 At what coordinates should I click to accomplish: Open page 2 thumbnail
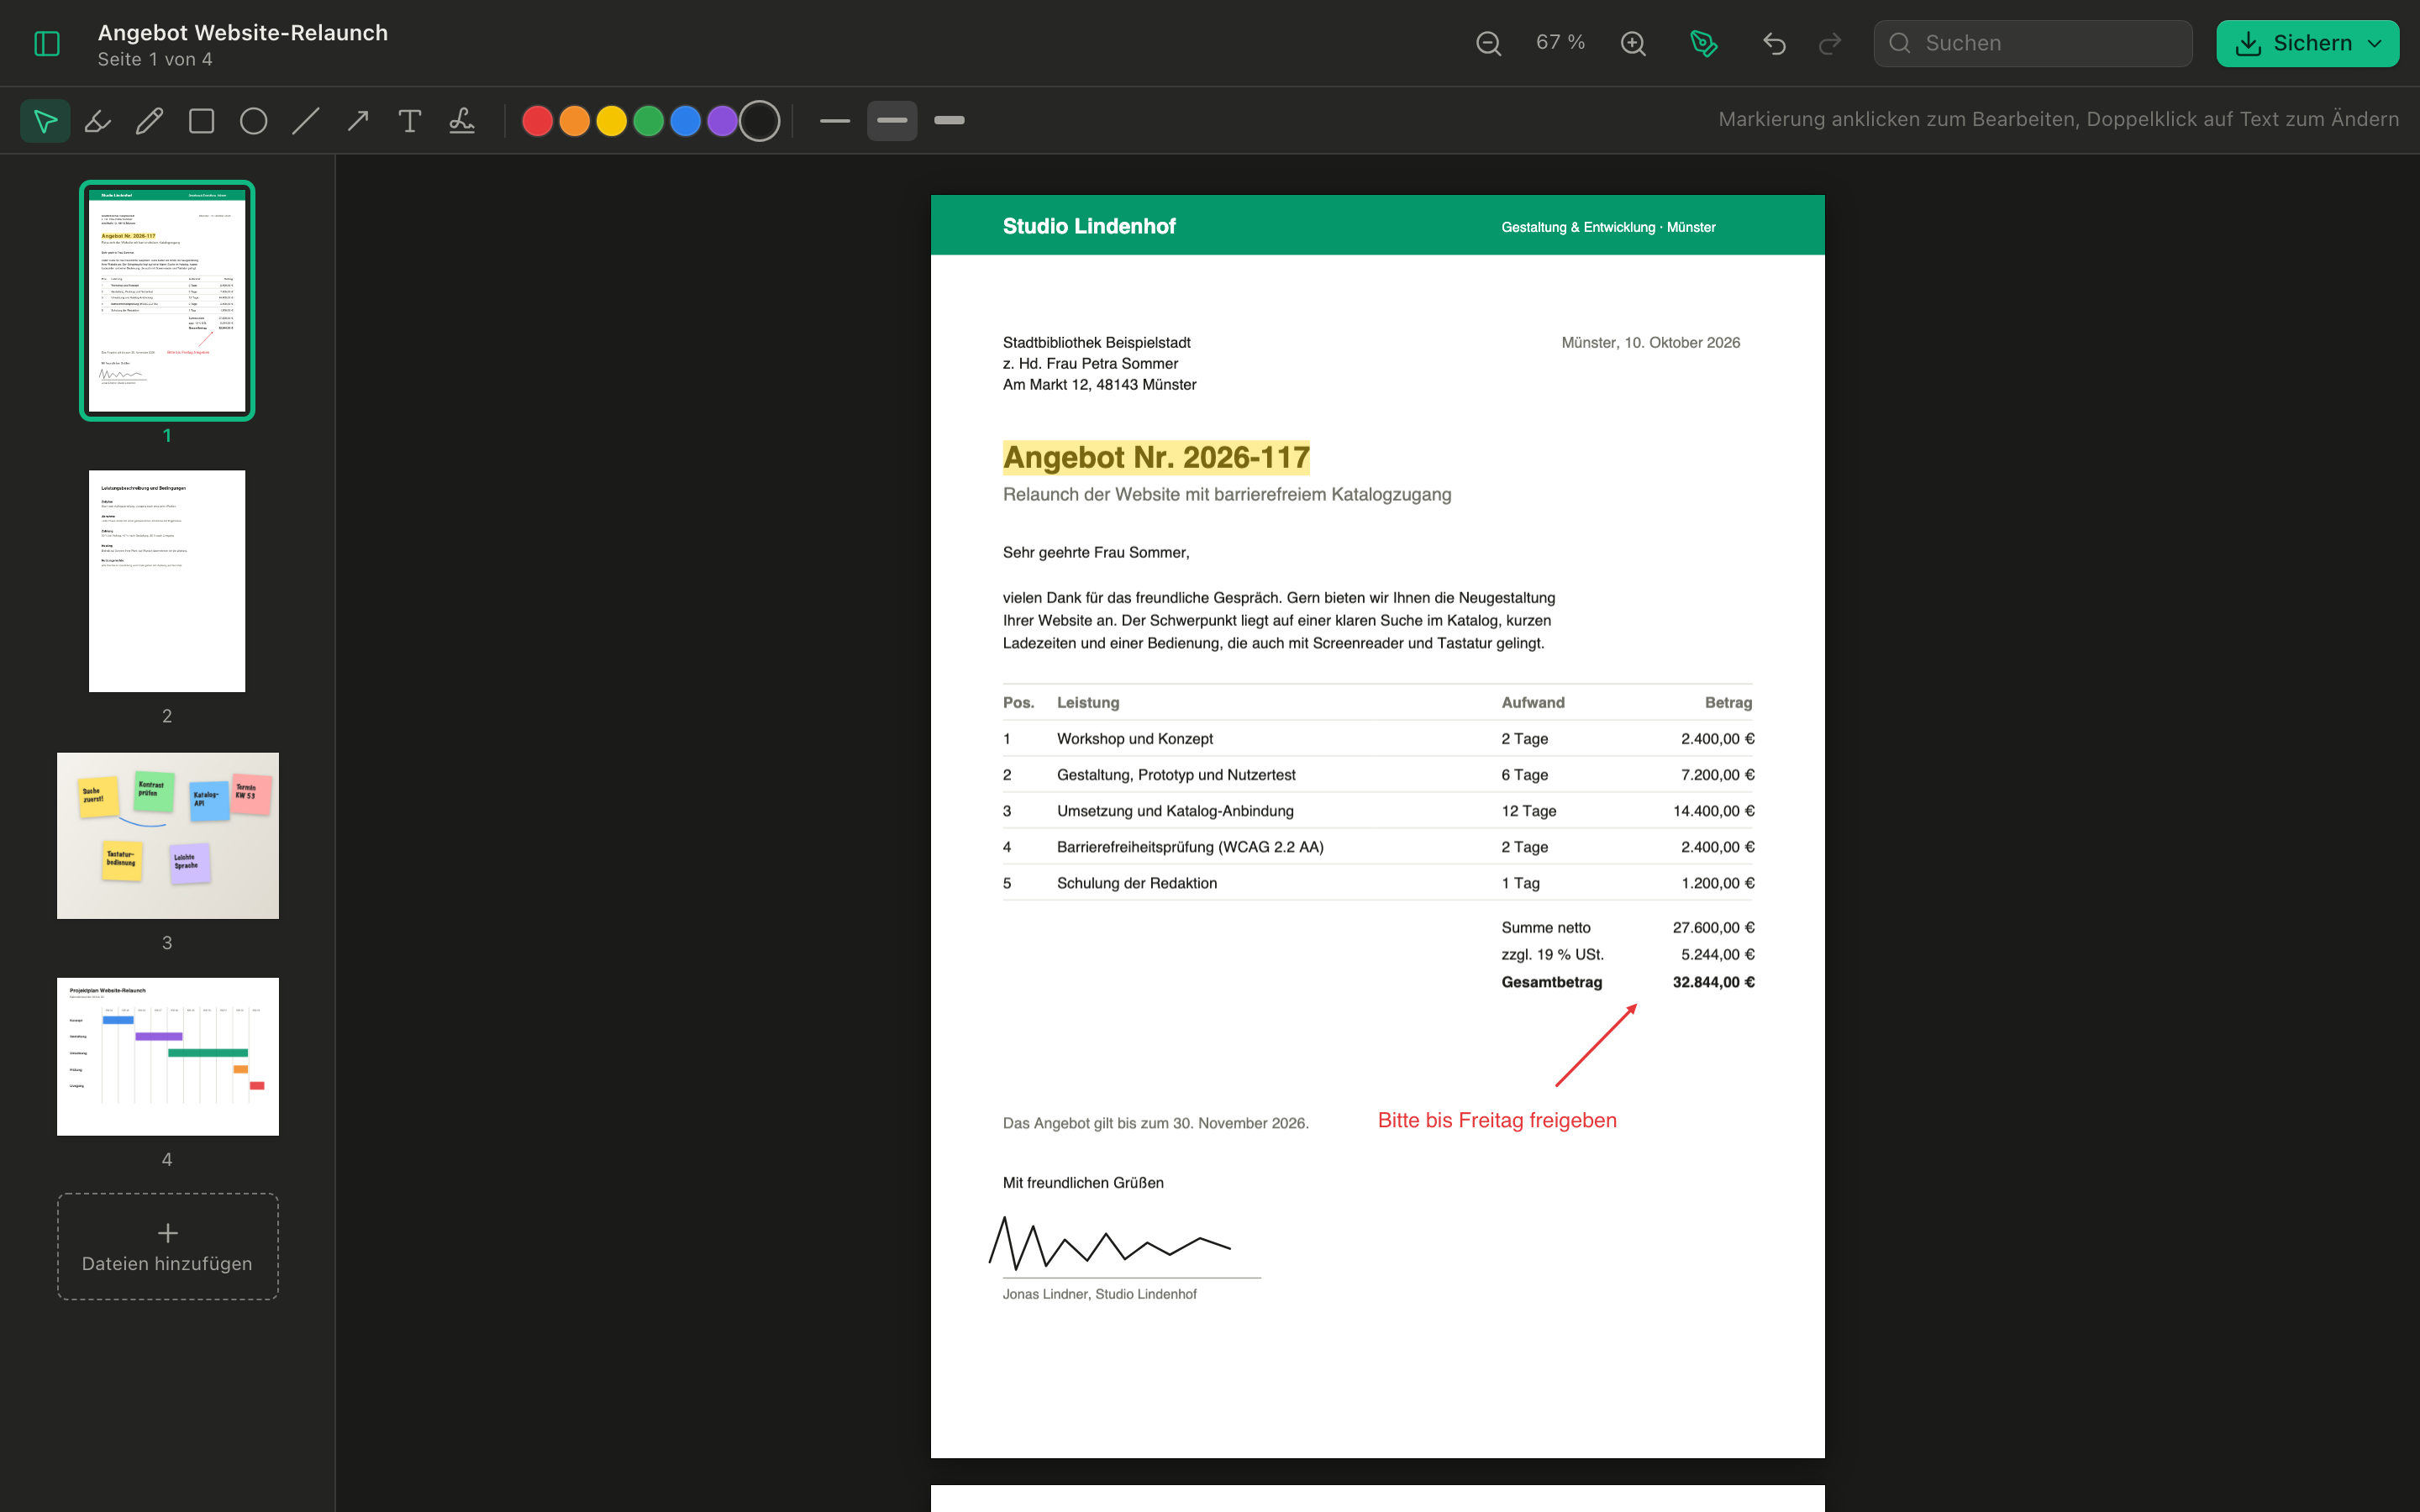click(167, 581)
